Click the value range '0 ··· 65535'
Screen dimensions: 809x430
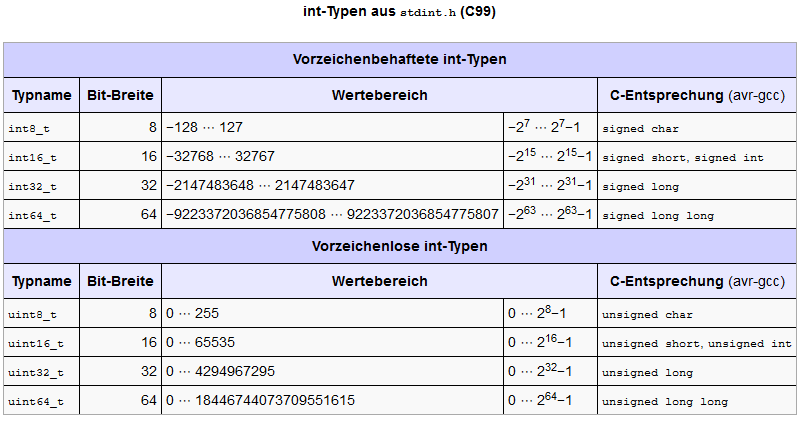tap(200, 342)
